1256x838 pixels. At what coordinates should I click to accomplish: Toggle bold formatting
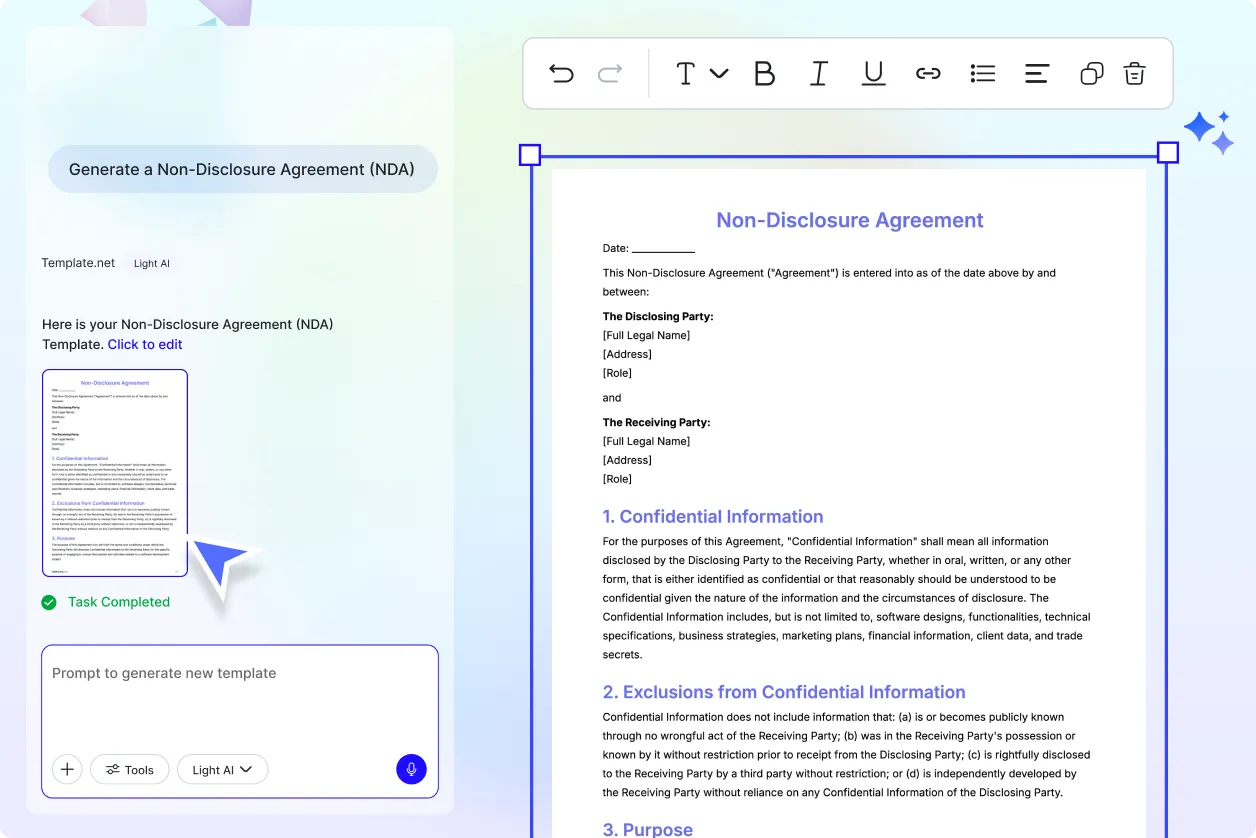[765, 73]
